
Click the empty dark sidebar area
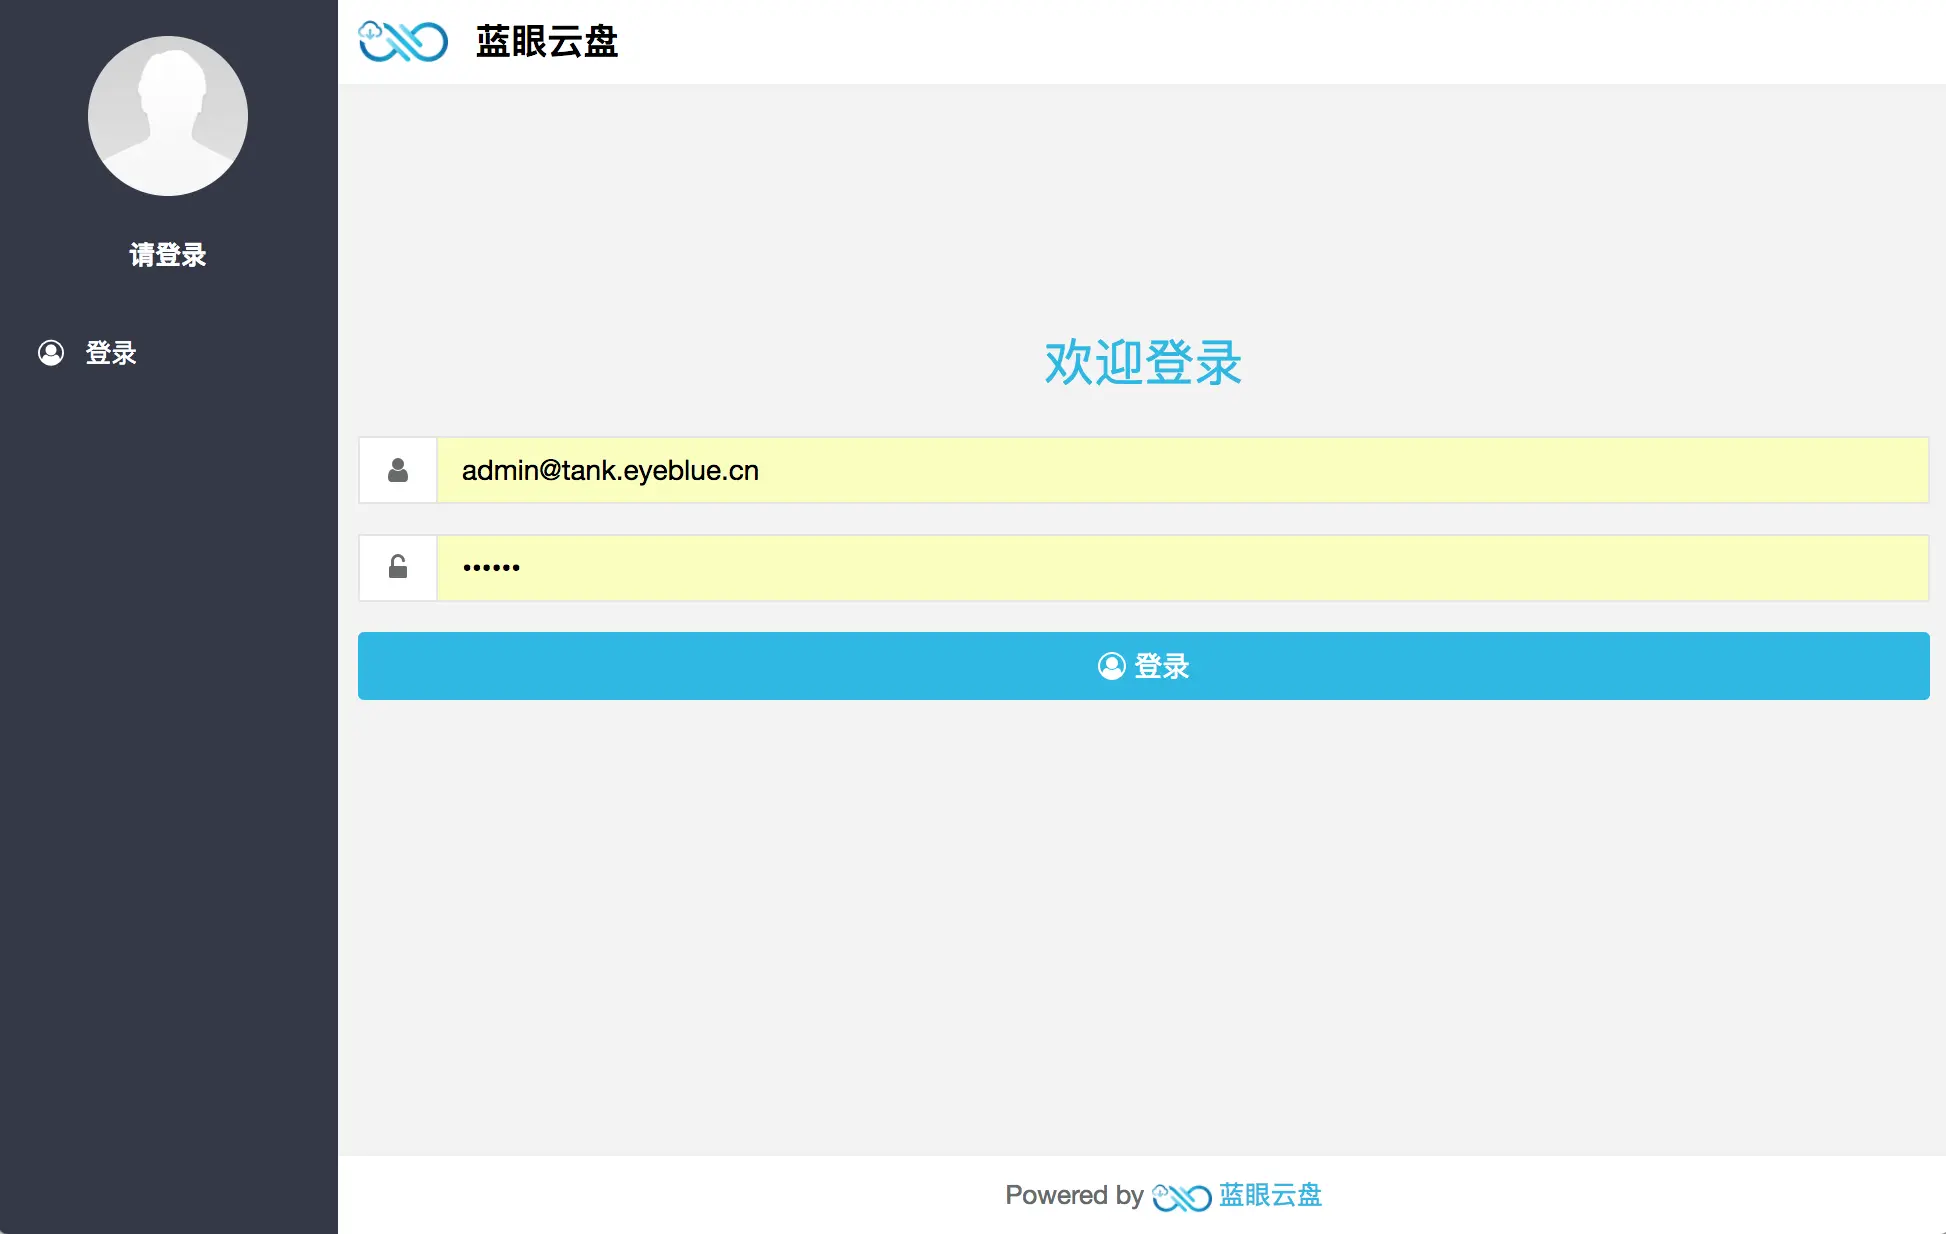tap(168, 800)
